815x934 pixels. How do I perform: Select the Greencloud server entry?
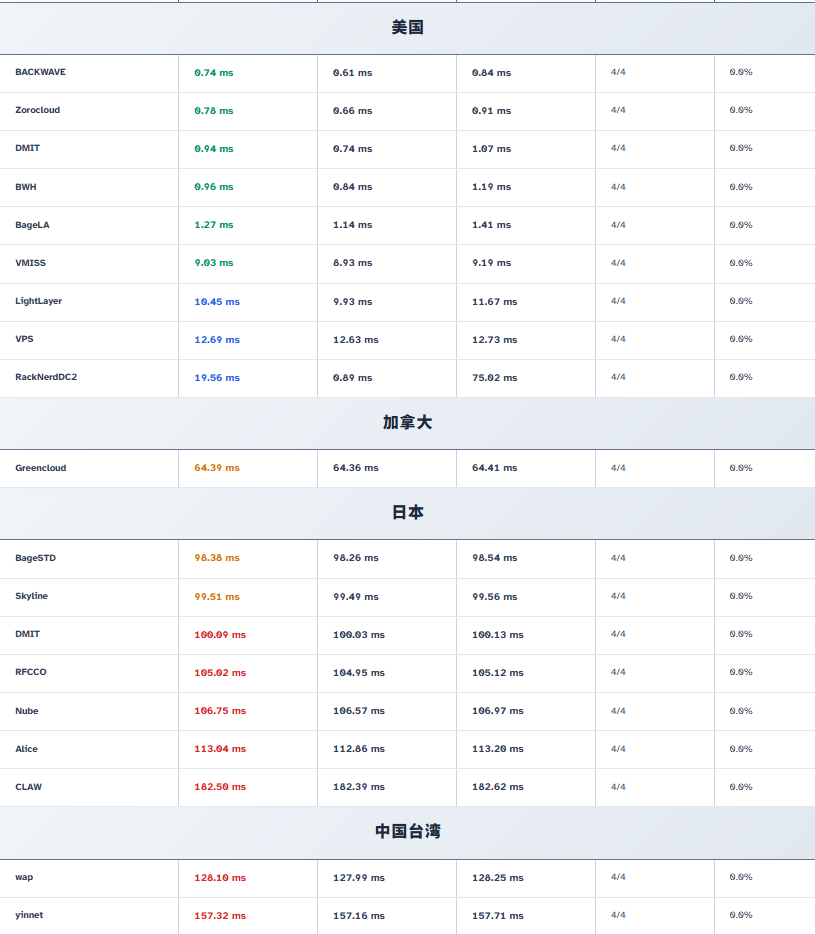coord(40,468)
